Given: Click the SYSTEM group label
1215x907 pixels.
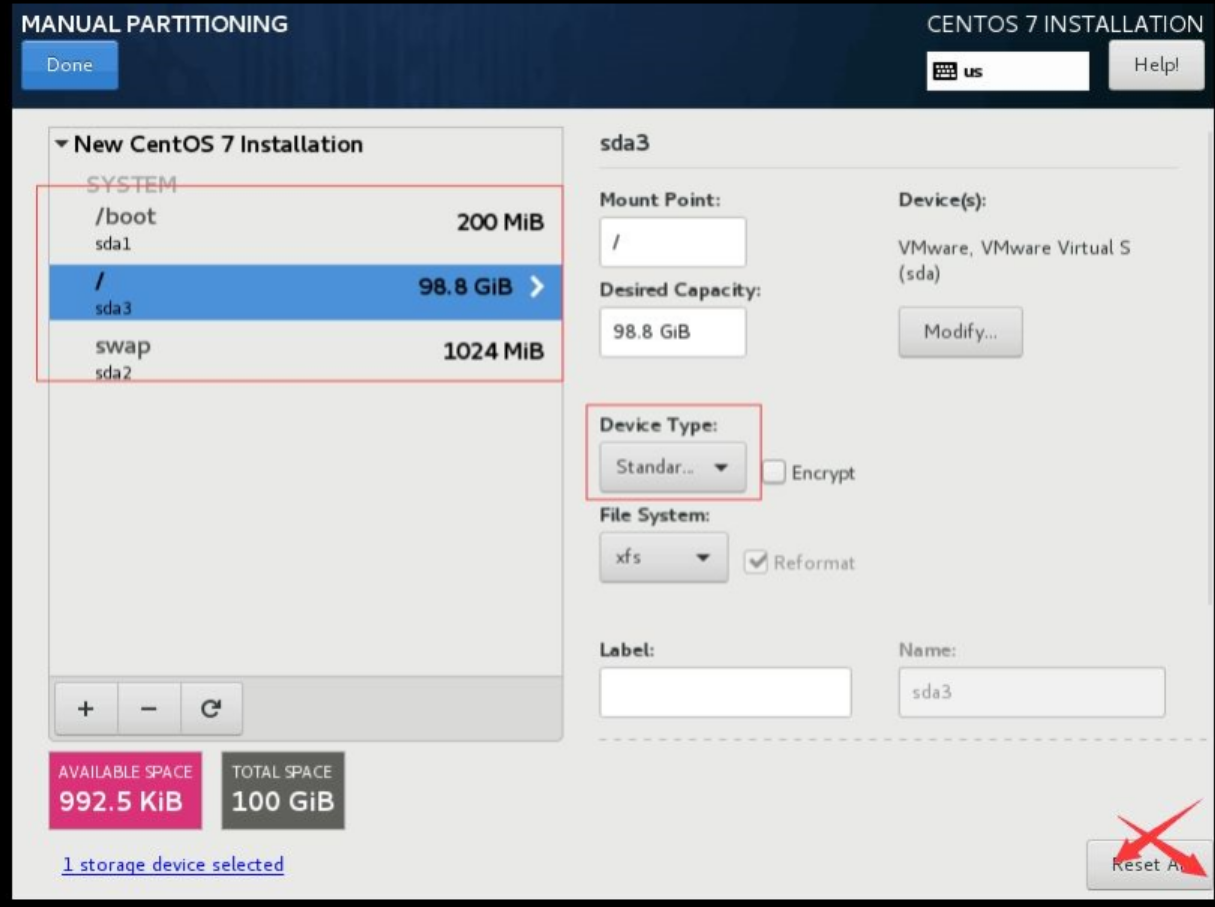Looking at the screenshot, I should click(131, 185).
